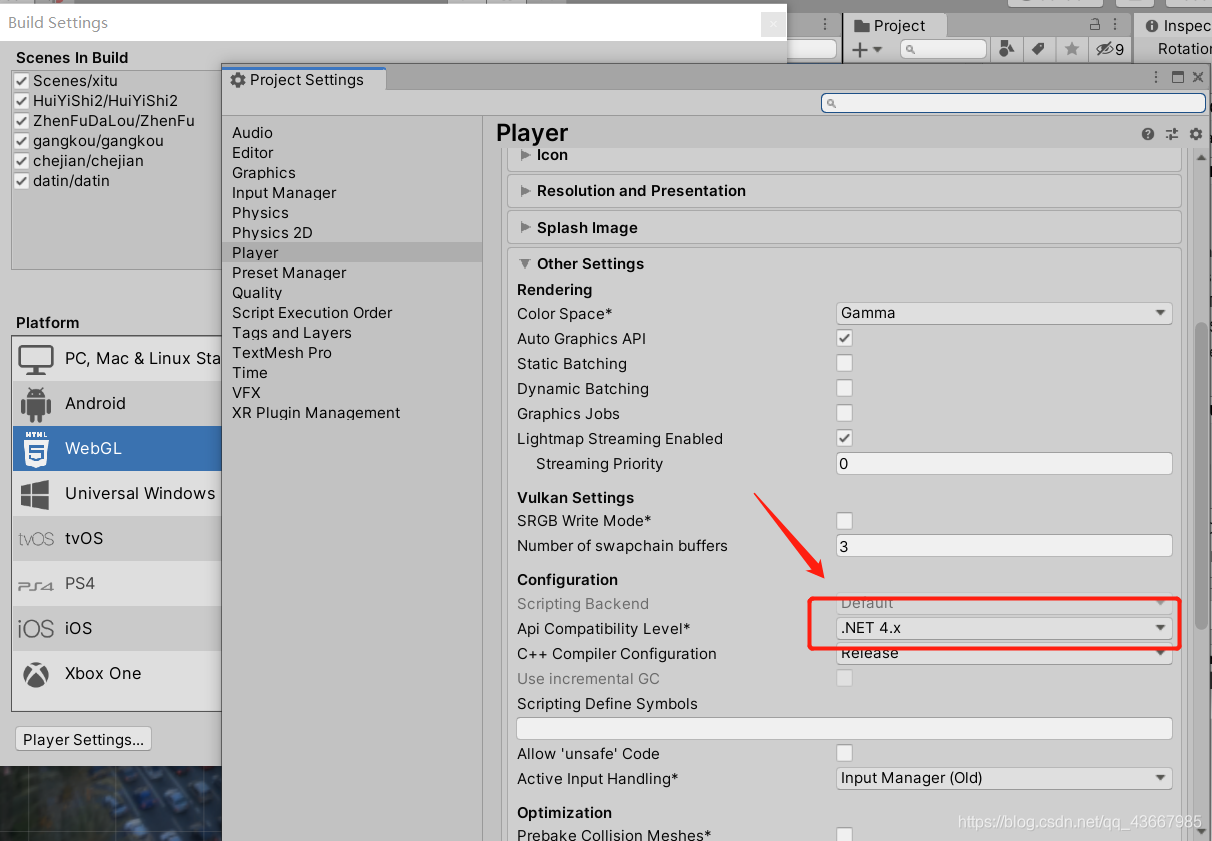Switch to the Inspector tab

[1176, 25]
